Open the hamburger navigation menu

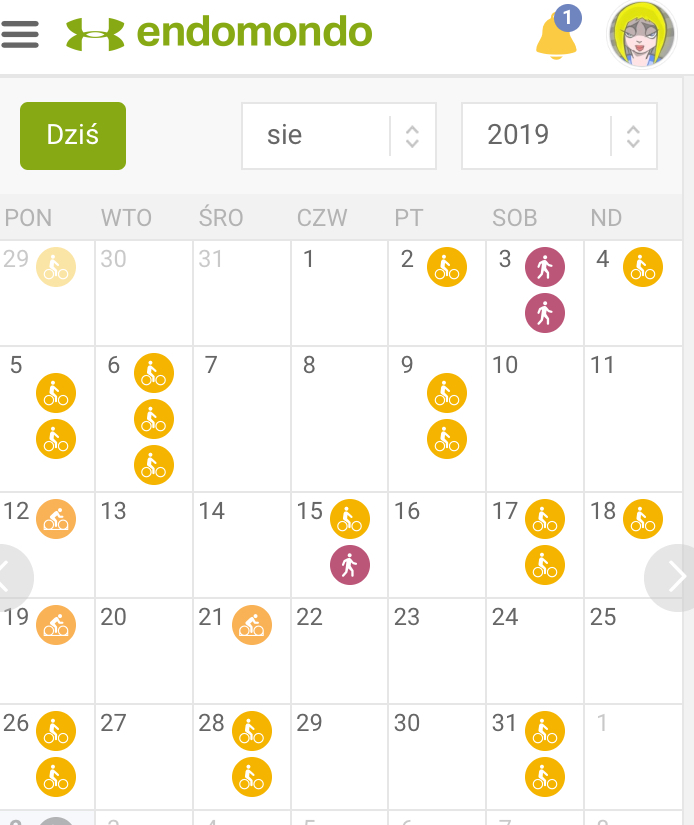20,34
